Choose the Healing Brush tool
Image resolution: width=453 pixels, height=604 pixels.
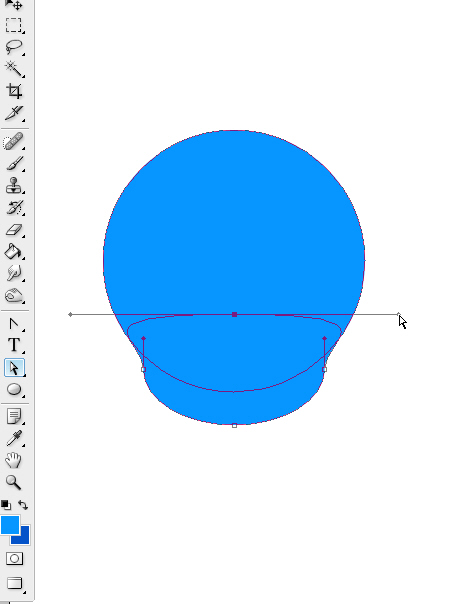coord(14,141)
